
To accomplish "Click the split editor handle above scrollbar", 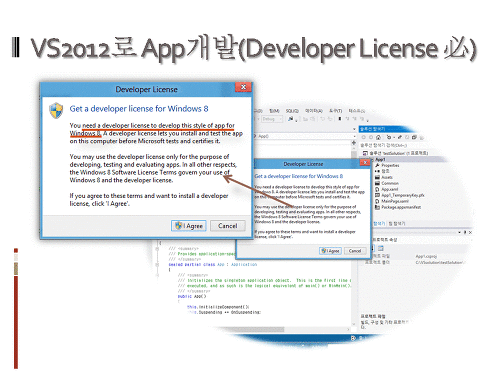I will pos(354,142).
